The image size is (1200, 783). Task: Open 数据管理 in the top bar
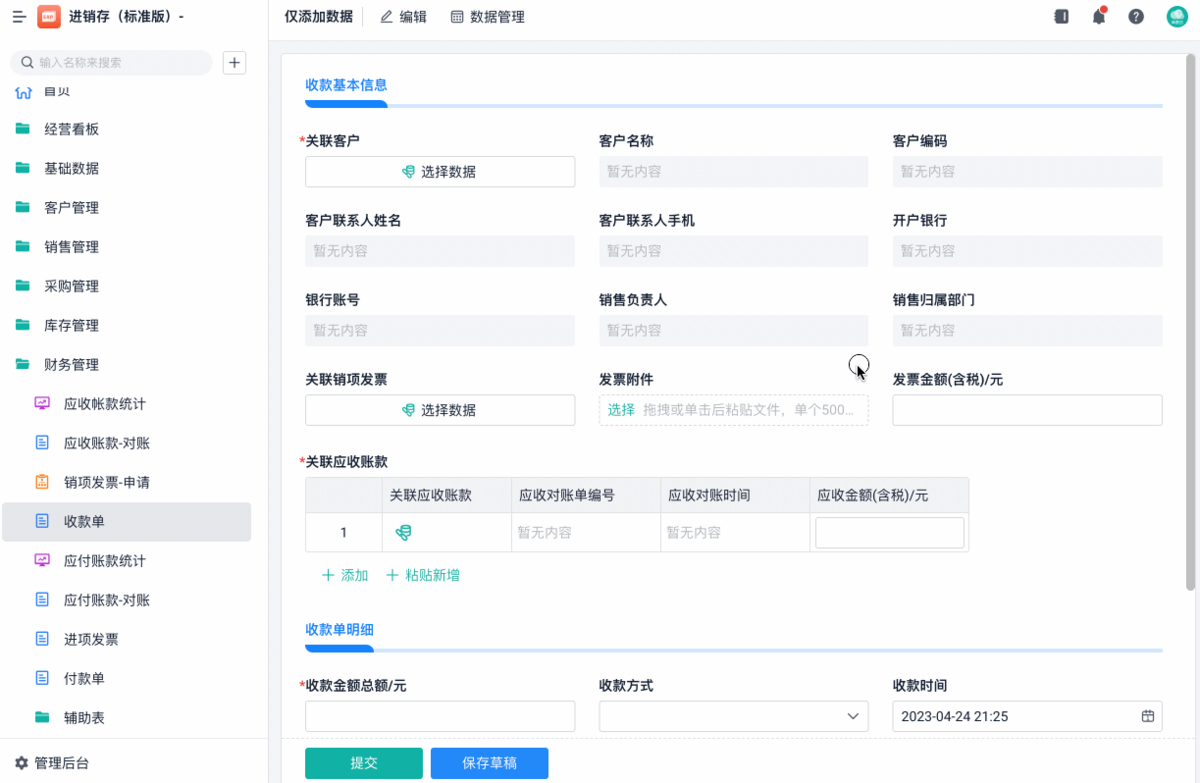pos(487,17)
